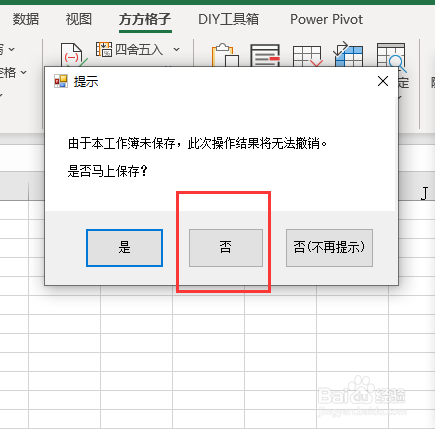Click the table icon with red checkmark
Viewport: 435px width, 429px height.
pyautogui.click(x=307, y=56)
